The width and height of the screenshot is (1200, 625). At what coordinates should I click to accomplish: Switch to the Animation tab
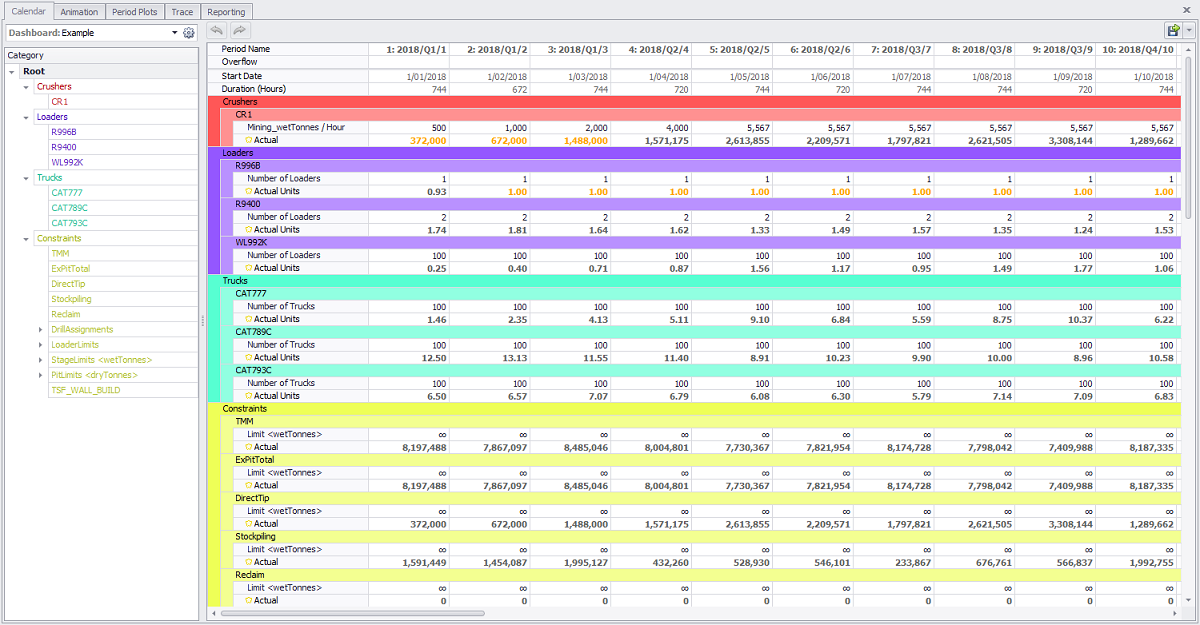pos(79,12)
